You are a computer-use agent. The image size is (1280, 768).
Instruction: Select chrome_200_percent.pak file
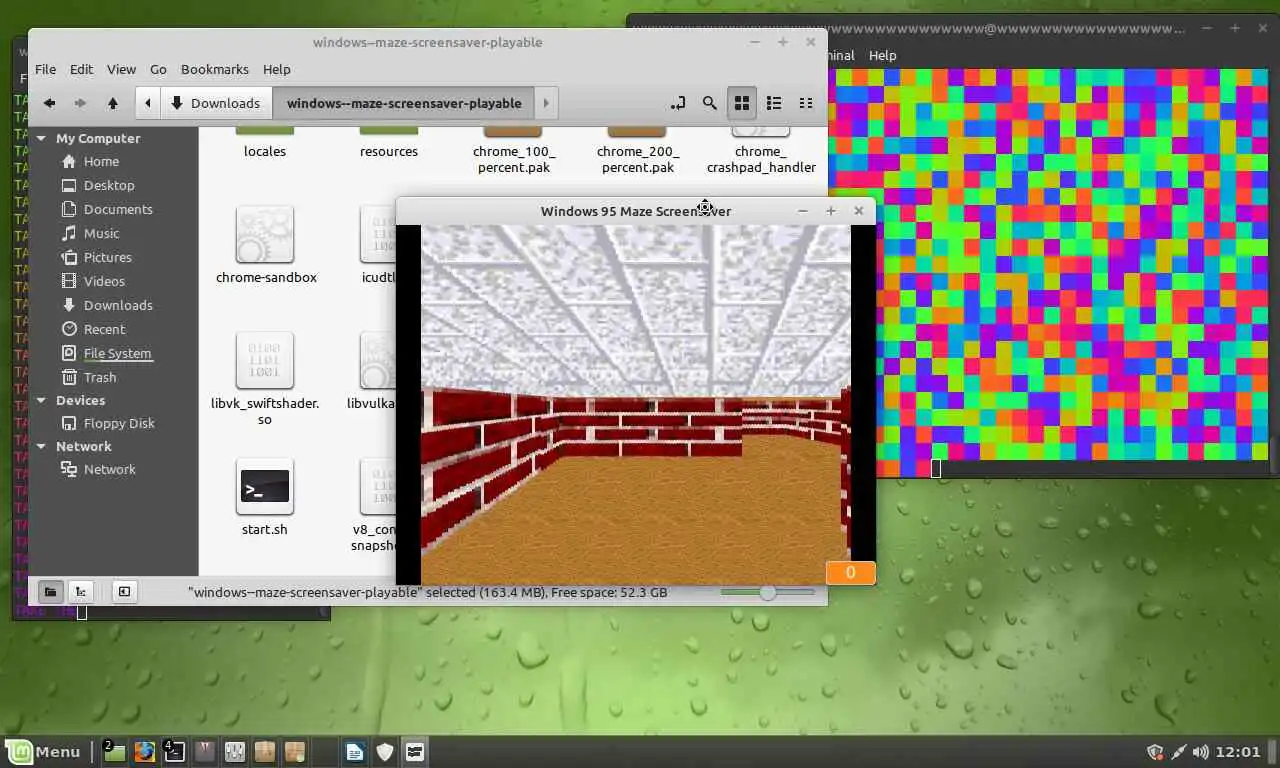point(637,150)
